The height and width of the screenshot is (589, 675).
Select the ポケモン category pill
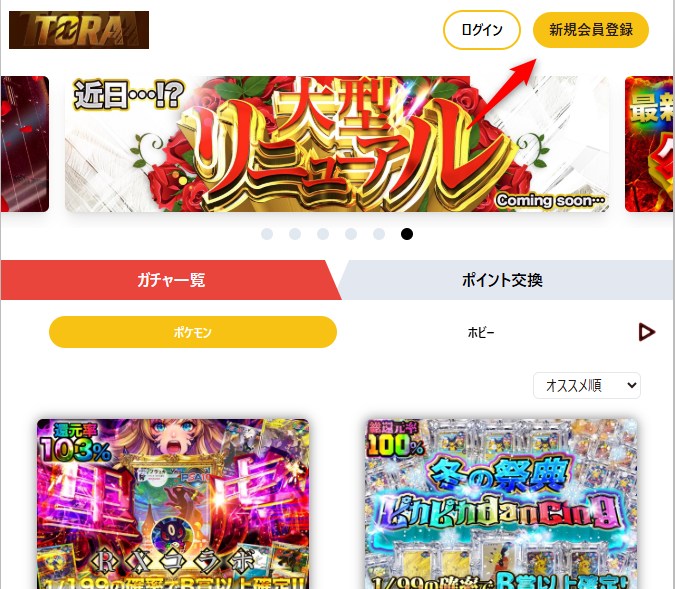tap(193, 332)
